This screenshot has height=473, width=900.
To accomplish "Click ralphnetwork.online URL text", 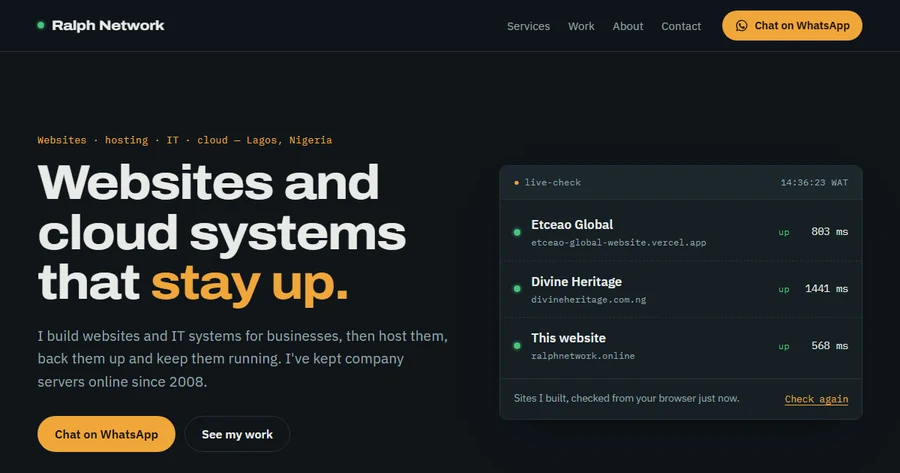I will click(583, 356).
